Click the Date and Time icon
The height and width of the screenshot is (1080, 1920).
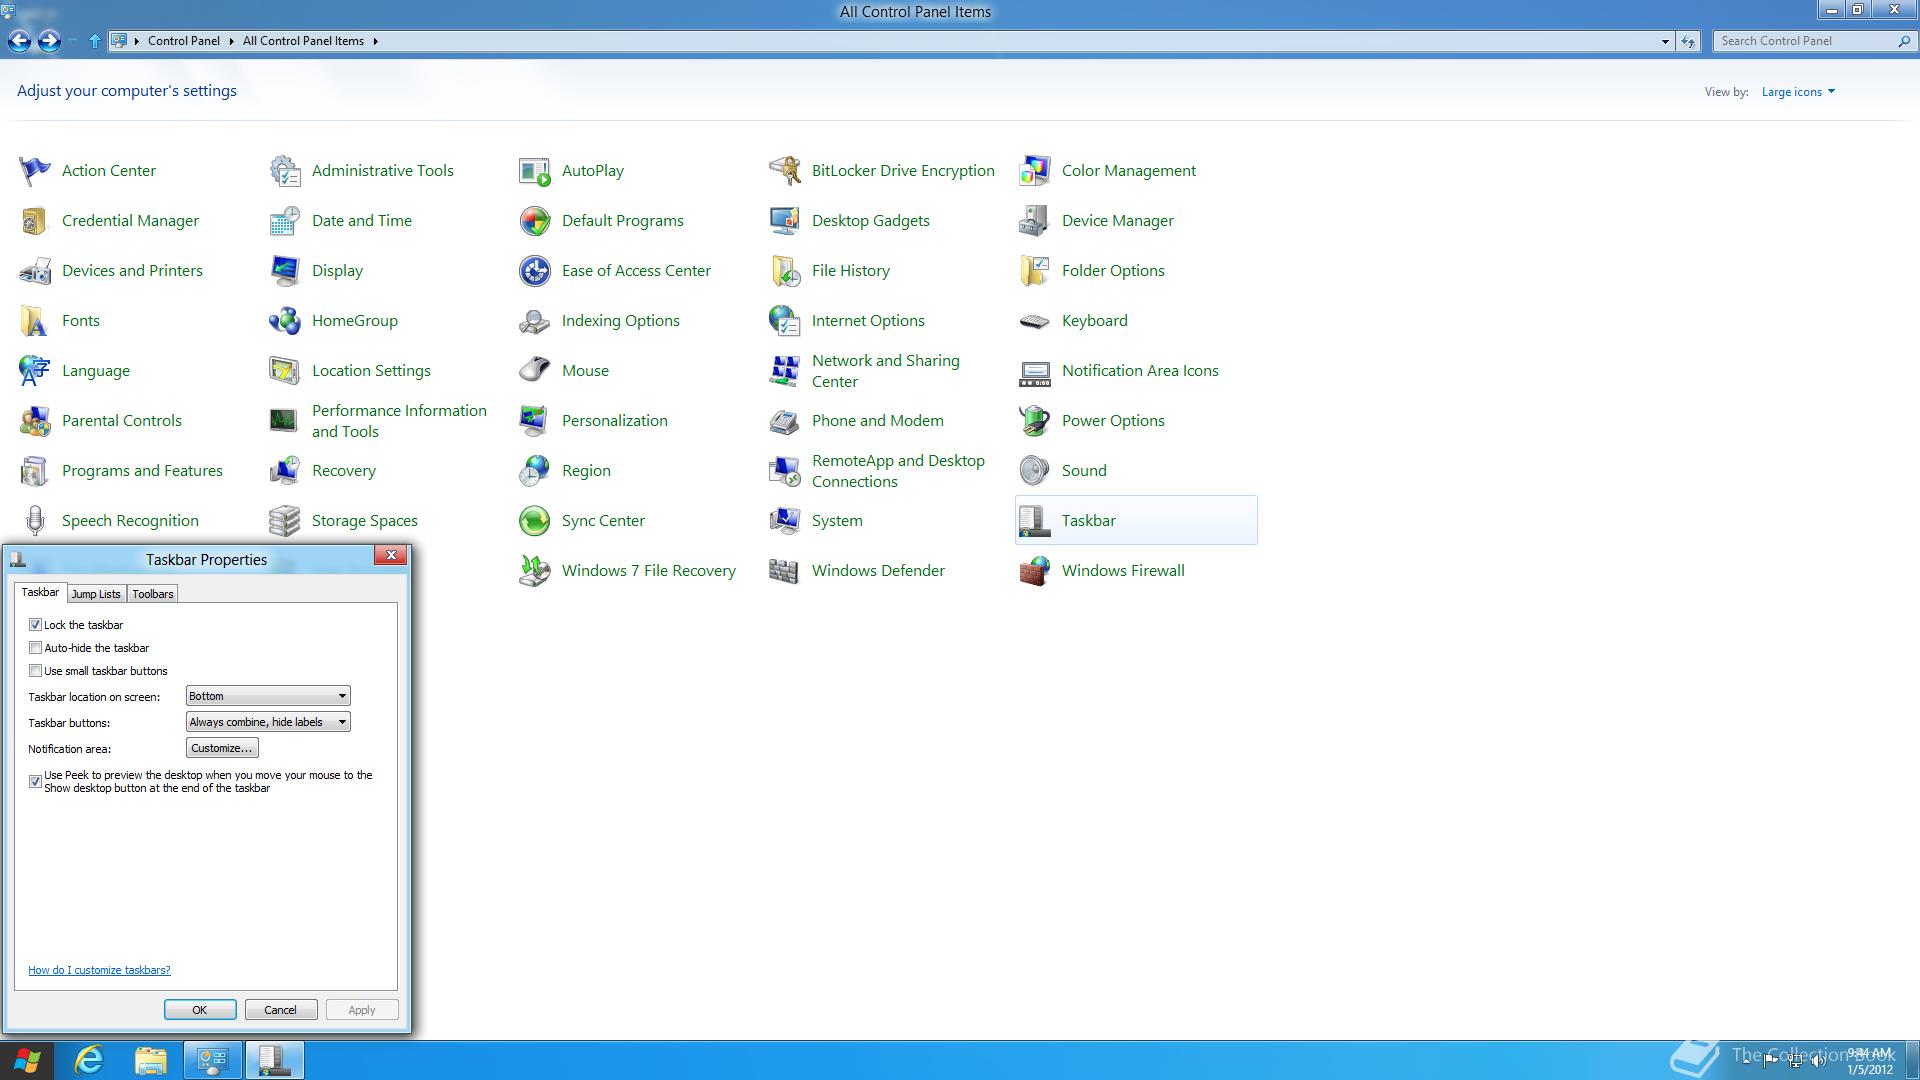click(x=285, y=221)
